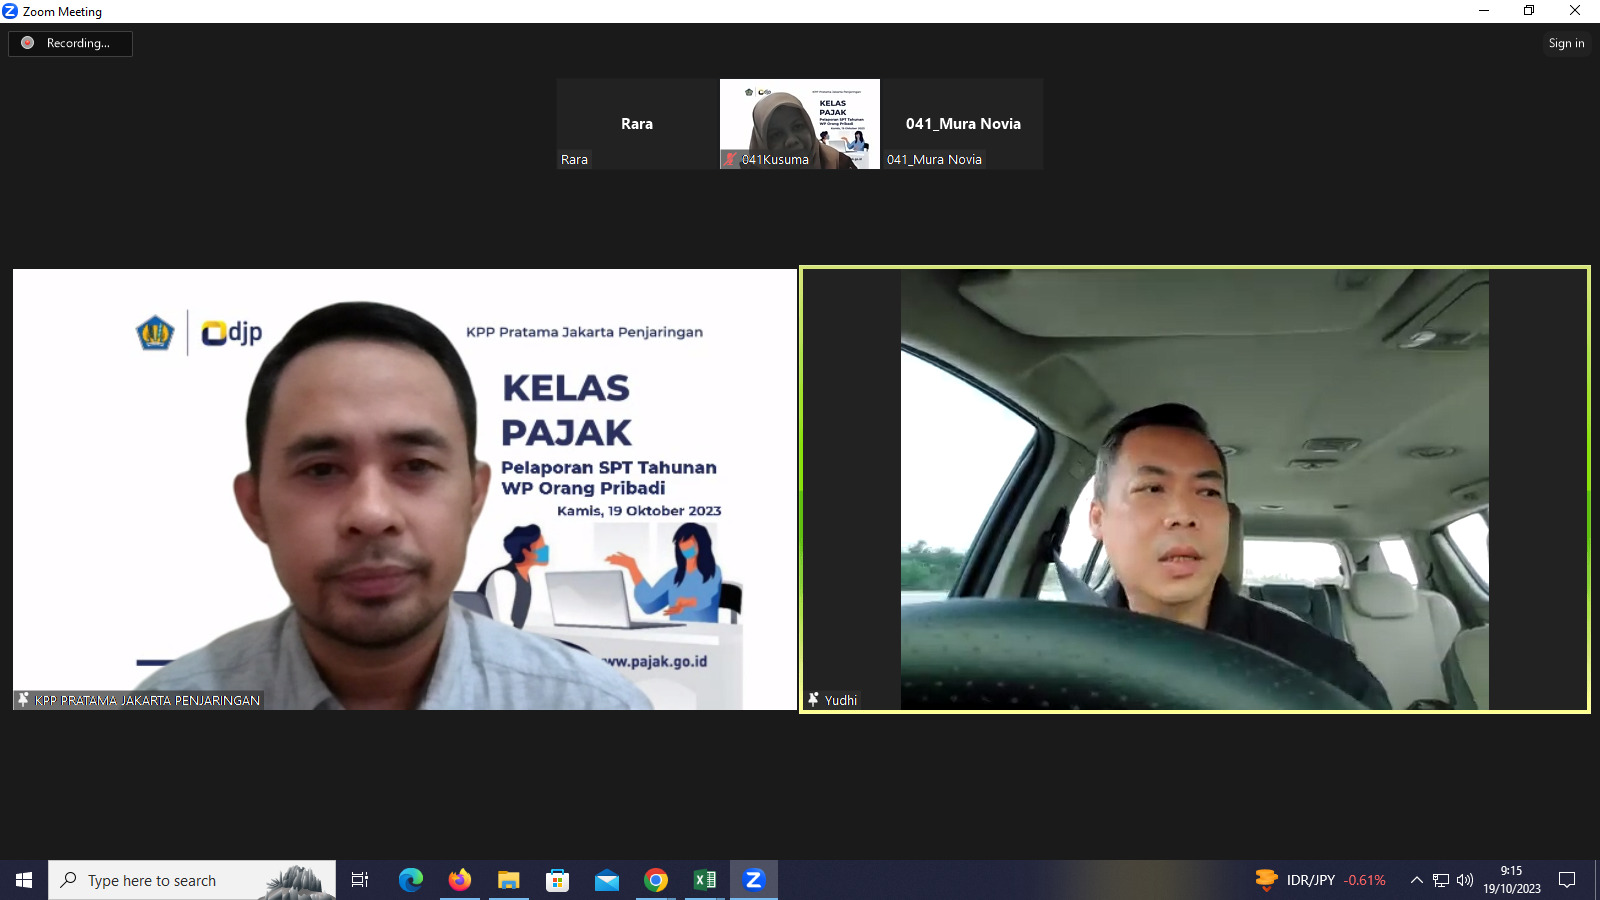Launch Microsoft Edge from the taskbar
The height and width of the screenshot is (900, 1600).
410,880
